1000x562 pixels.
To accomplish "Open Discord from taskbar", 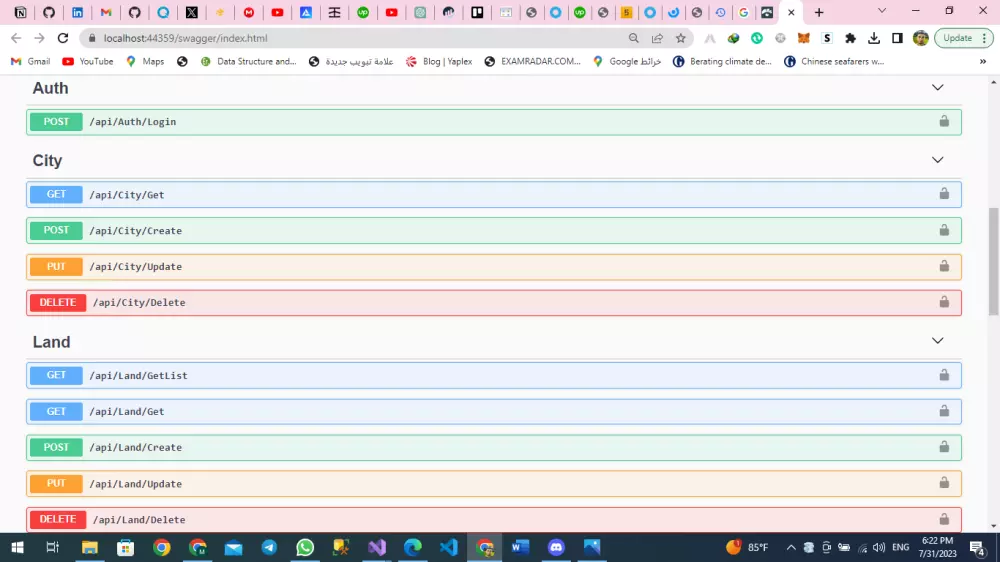I will click(556, 547).
